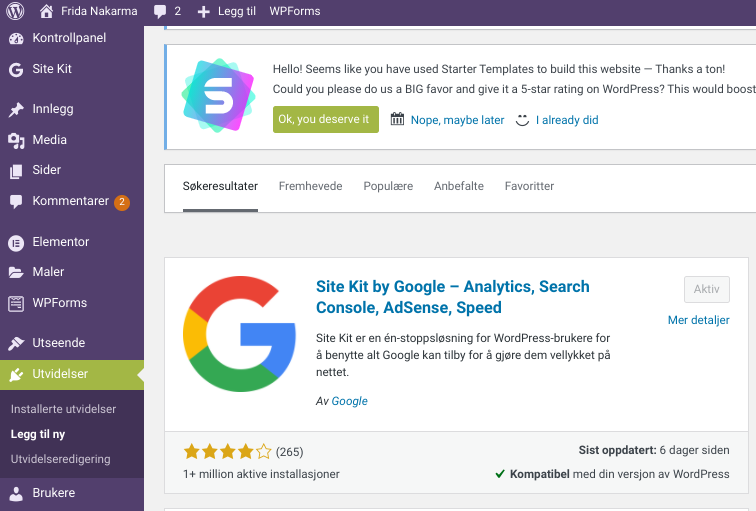The width and height of the screenshot is (756, 511).
Task: Open the WPForms admin bar item
Action: [x=295, y=11]
